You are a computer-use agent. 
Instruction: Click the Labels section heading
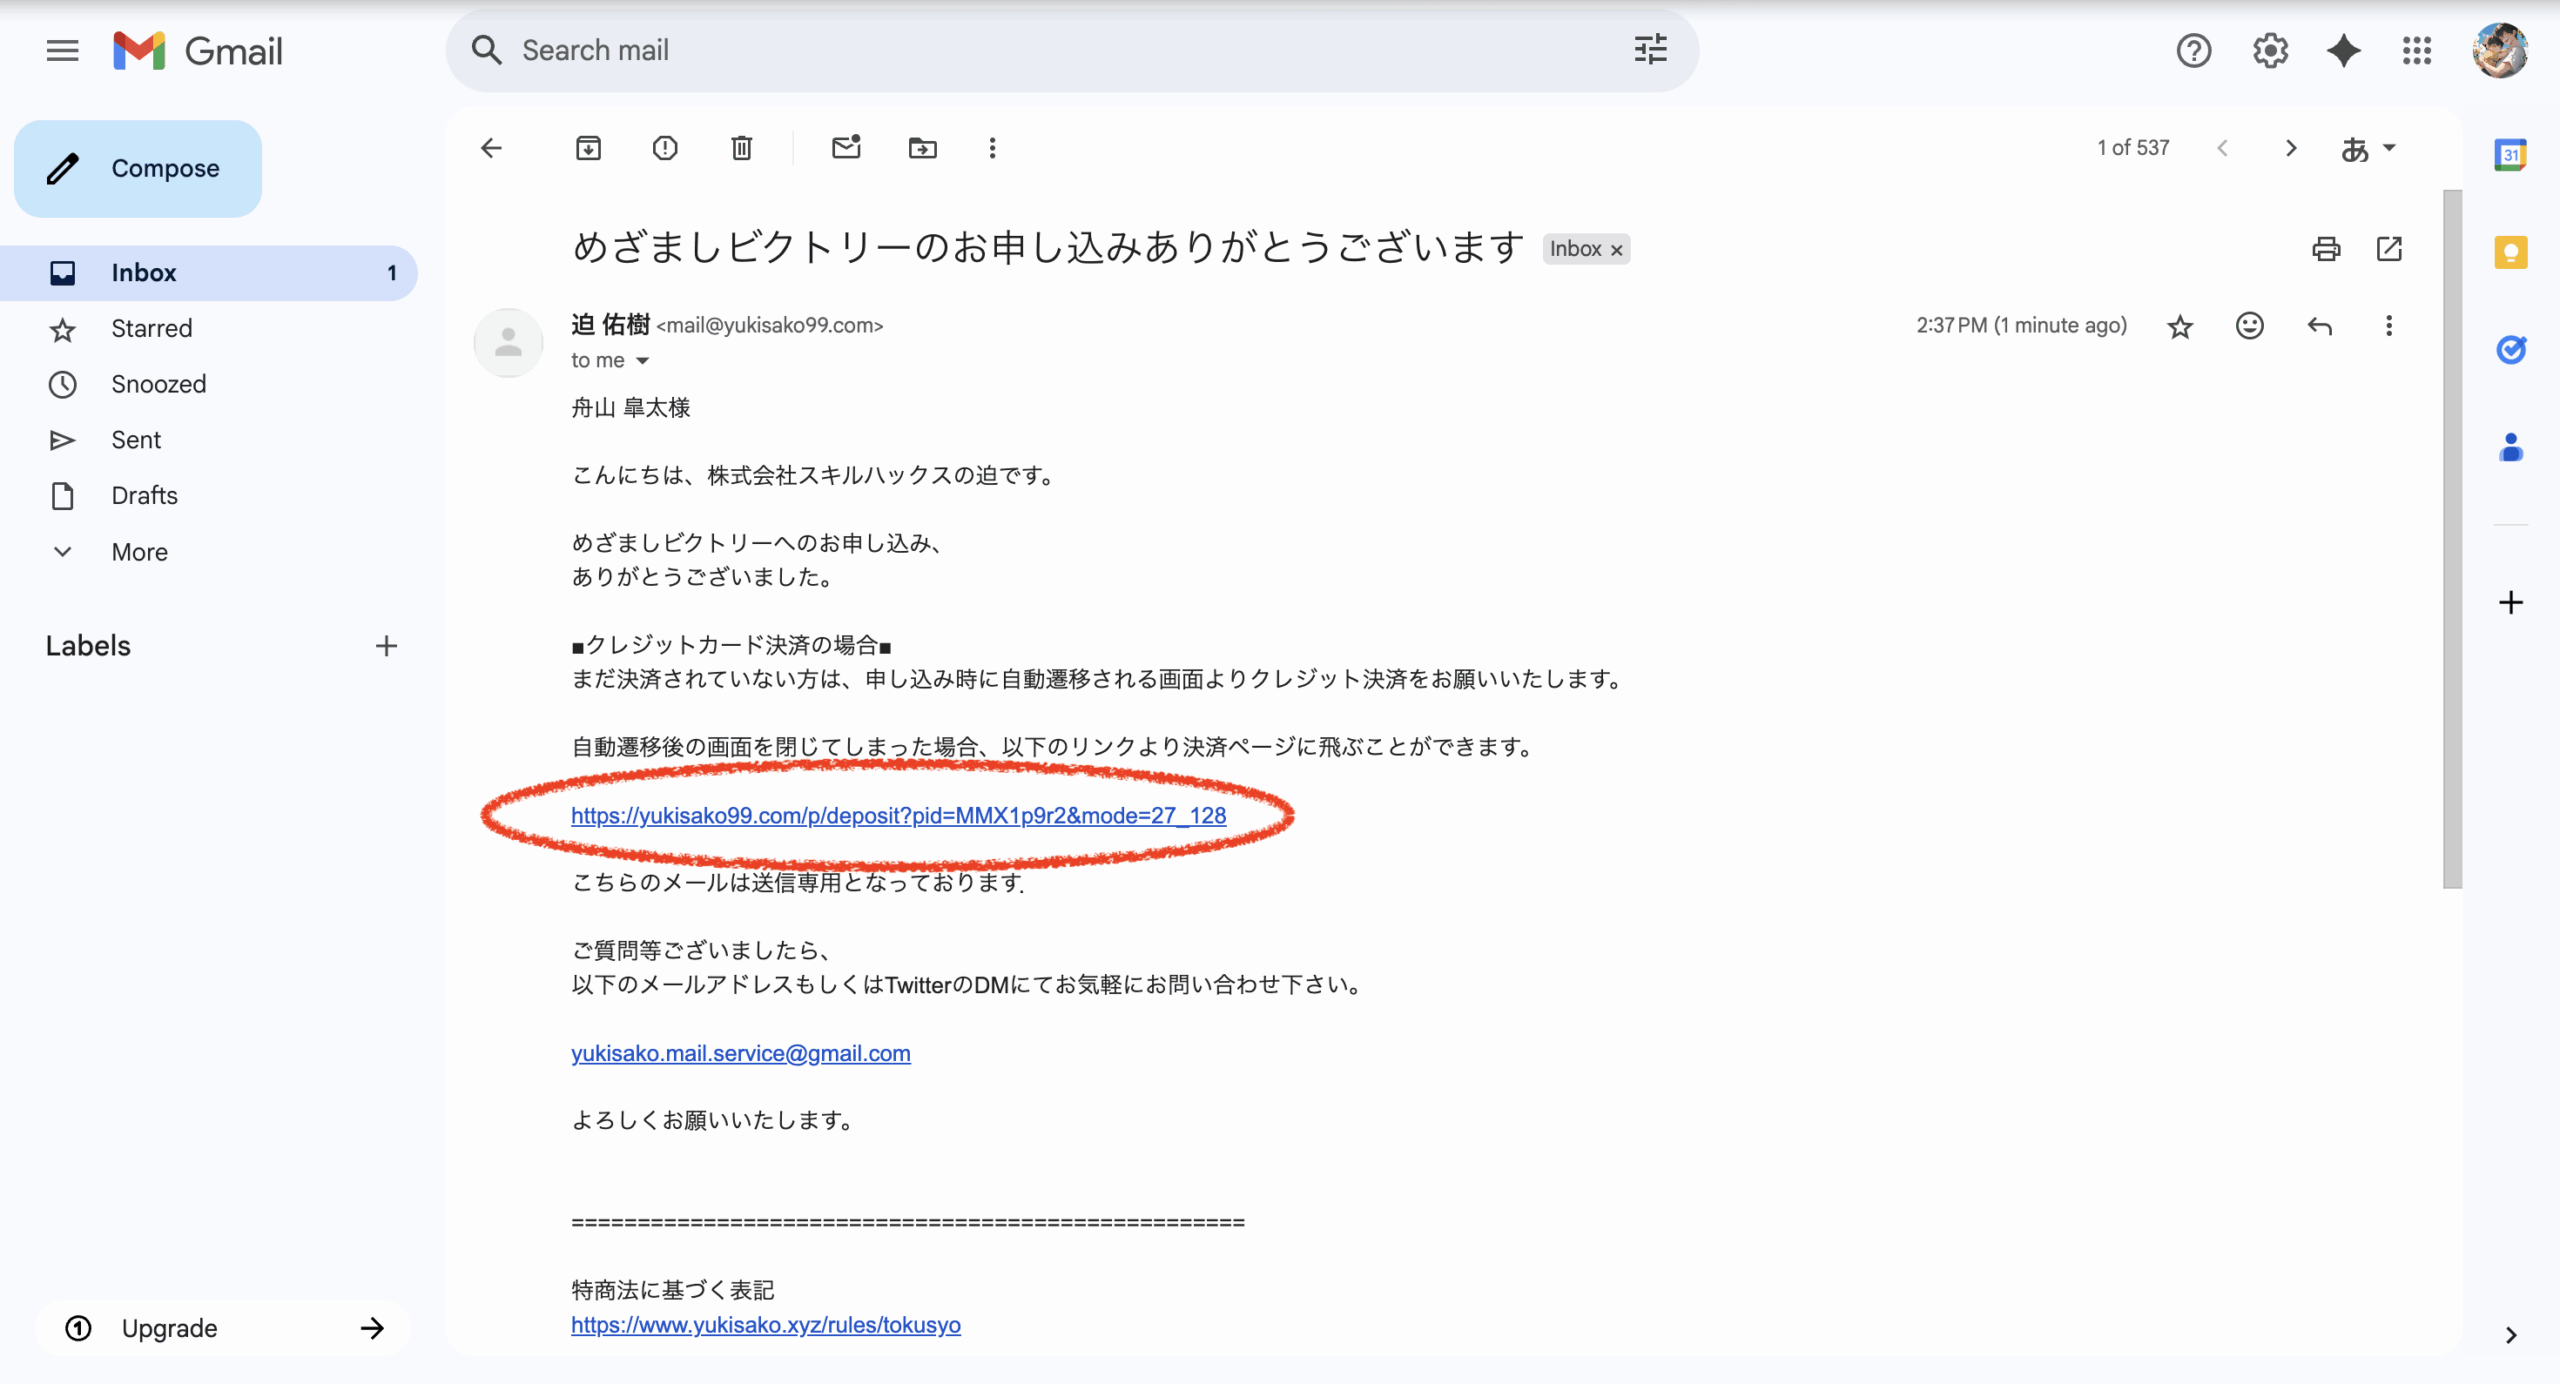pyautogui.click(x=88, y=646)
